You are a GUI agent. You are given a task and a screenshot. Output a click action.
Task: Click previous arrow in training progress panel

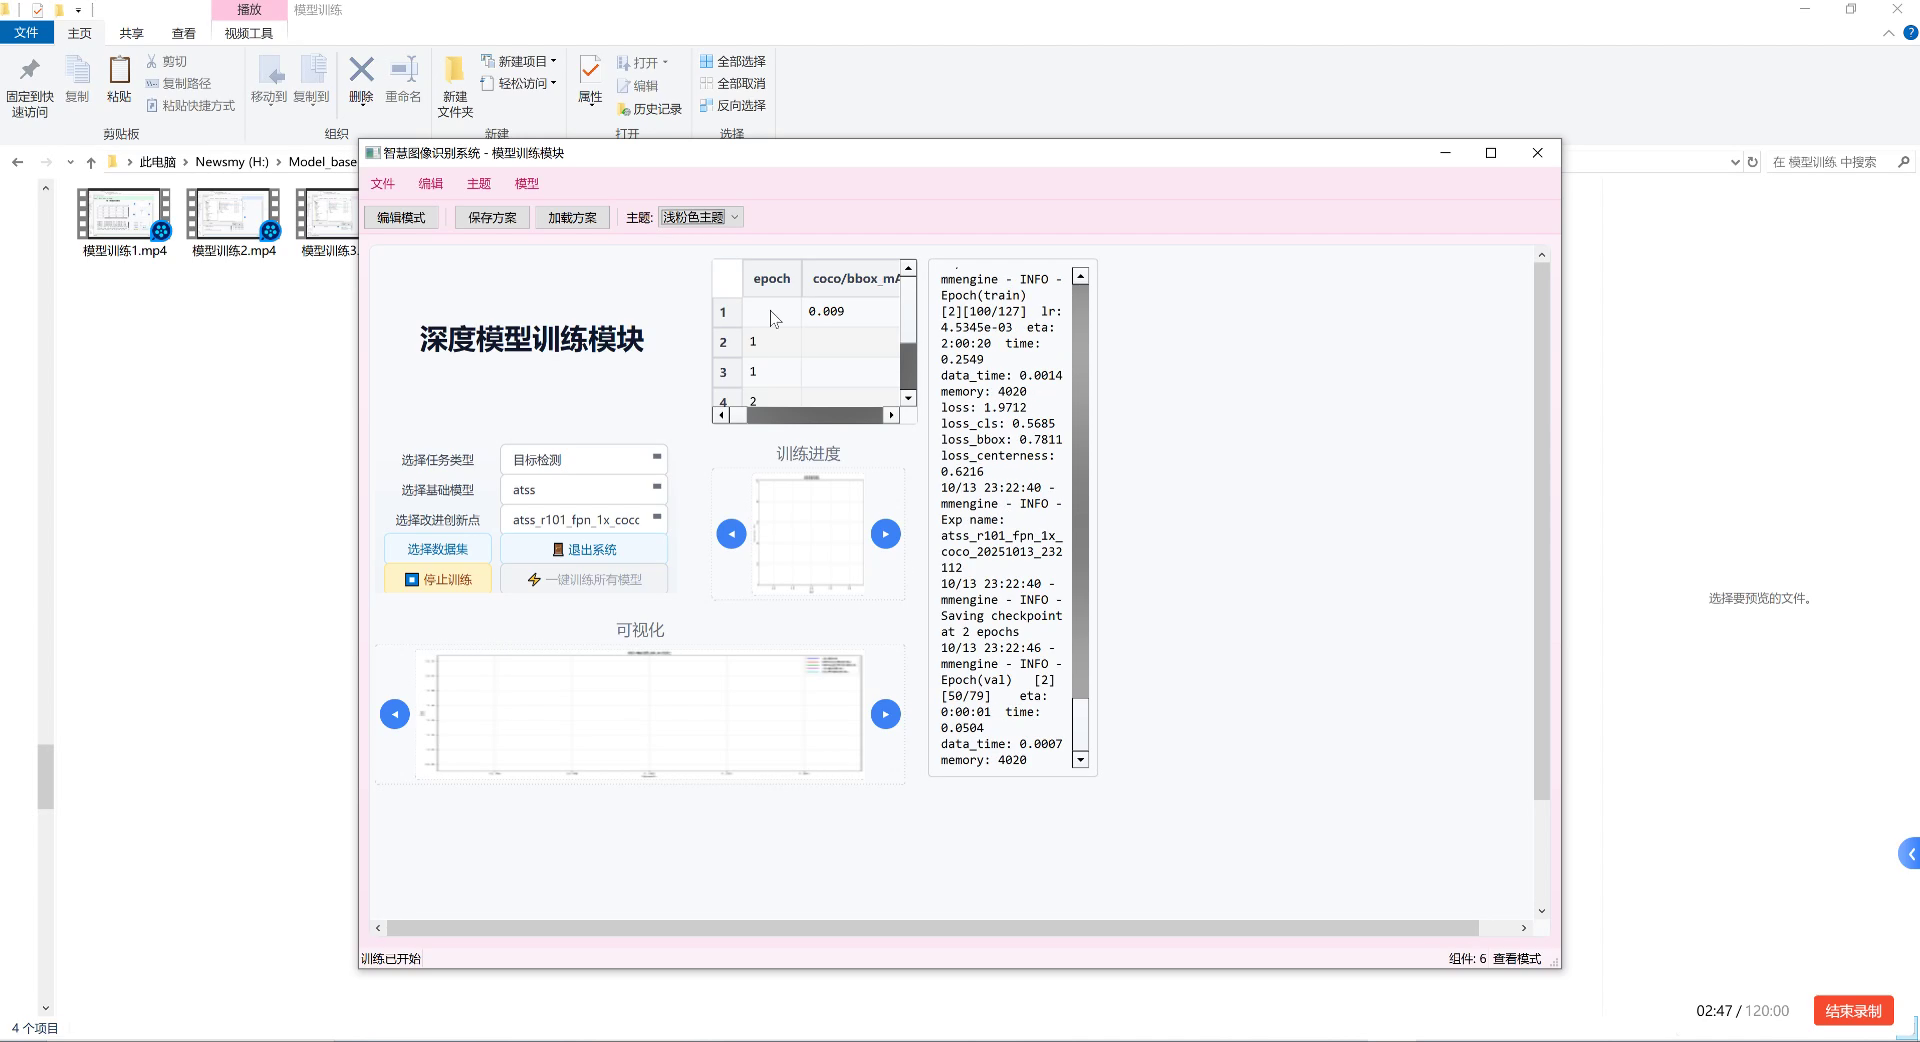(x=731, y=534)
